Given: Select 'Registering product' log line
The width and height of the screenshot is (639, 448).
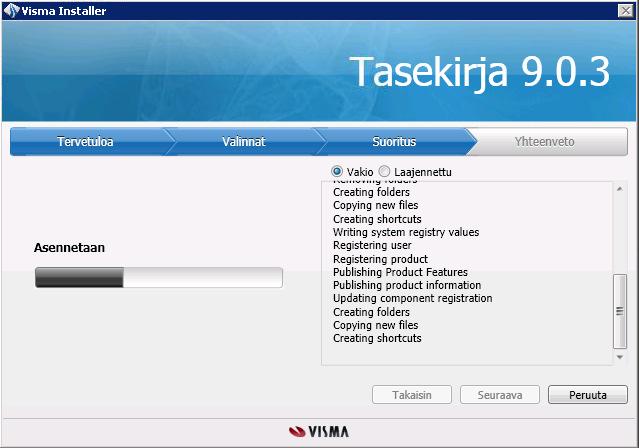Looking at the screenshot, I should point(380,259).
